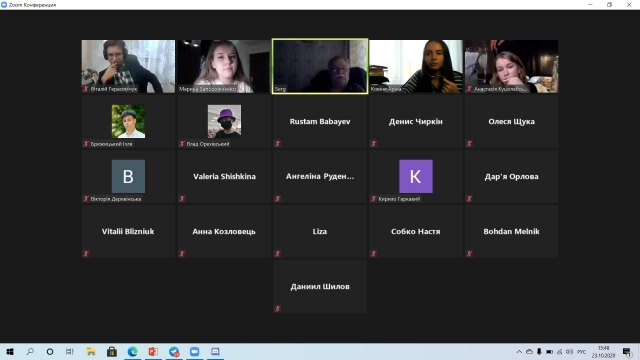Image resolution: width=640 pixels, height=360 pixels.
Task: Click the gray B avatar of Вікторія
Action: click(128, 176)
